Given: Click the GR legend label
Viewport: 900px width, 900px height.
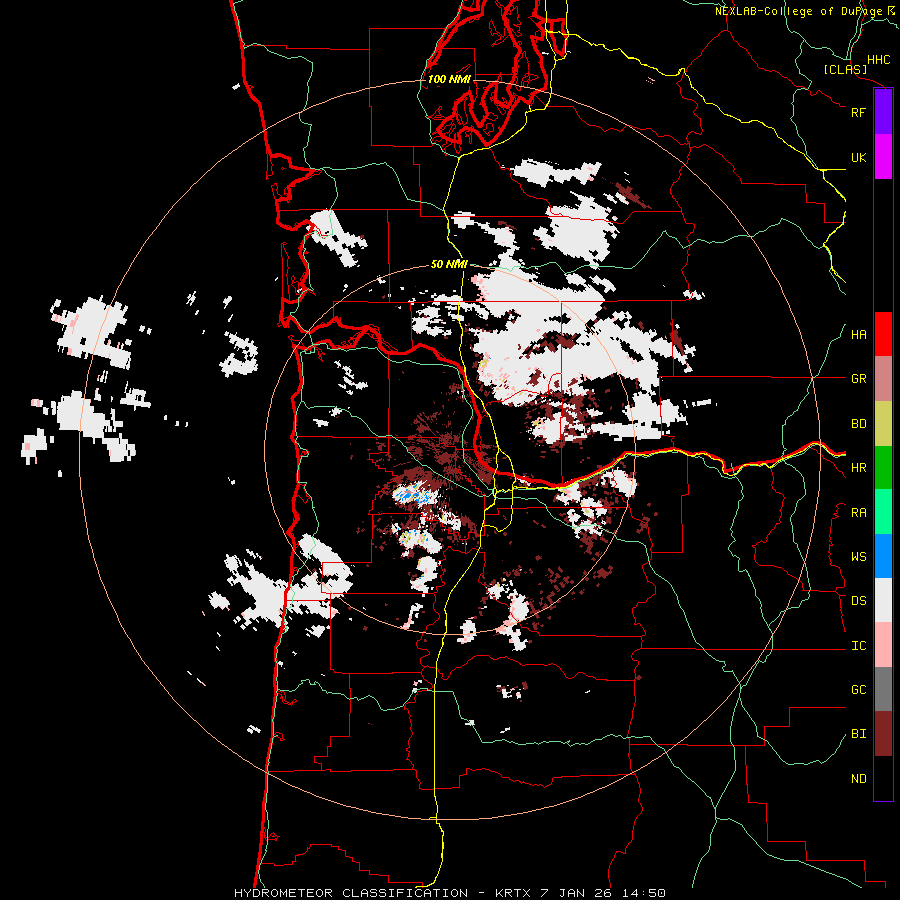Looking at the screenshot, I should coord(859,379).
